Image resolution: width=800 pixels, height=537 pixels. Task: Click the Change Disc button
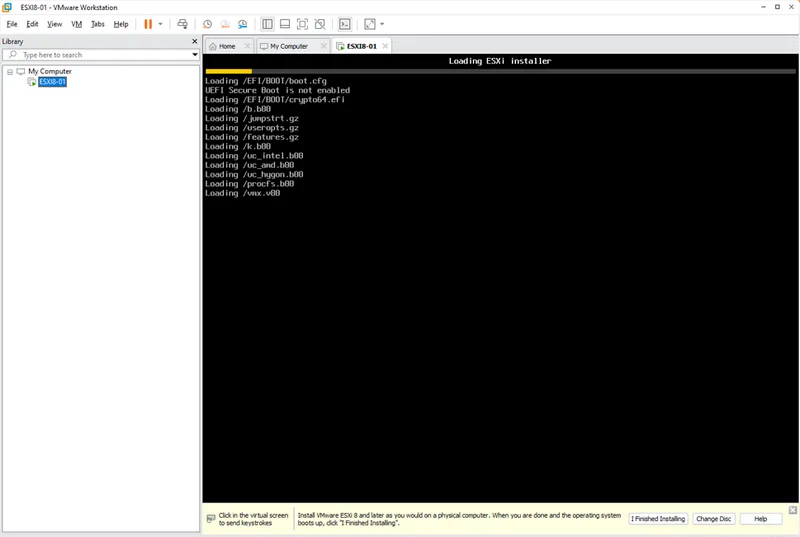714,519
